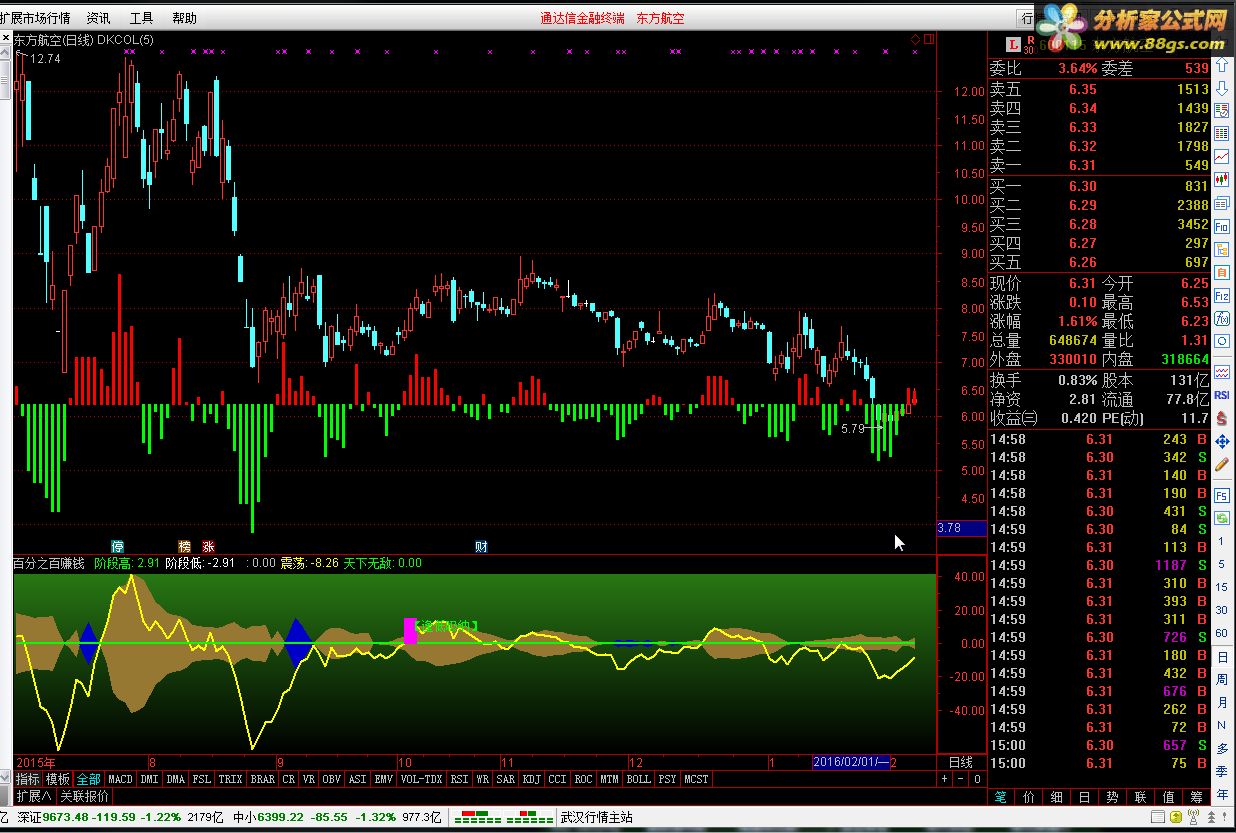Switch to the MACD indicator

(x=120, y=779)
